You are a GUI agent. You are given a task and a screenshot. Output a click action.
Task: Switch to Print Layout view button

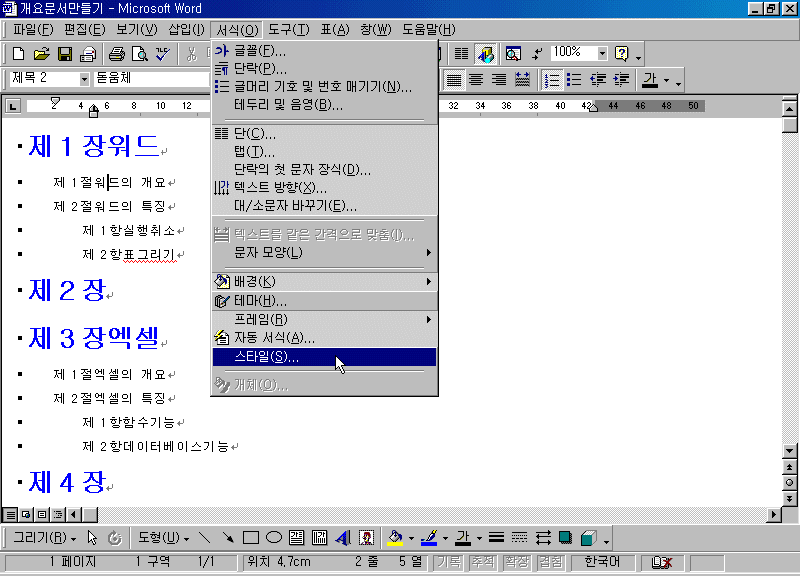pyautogui.click(x=42, y=514)
